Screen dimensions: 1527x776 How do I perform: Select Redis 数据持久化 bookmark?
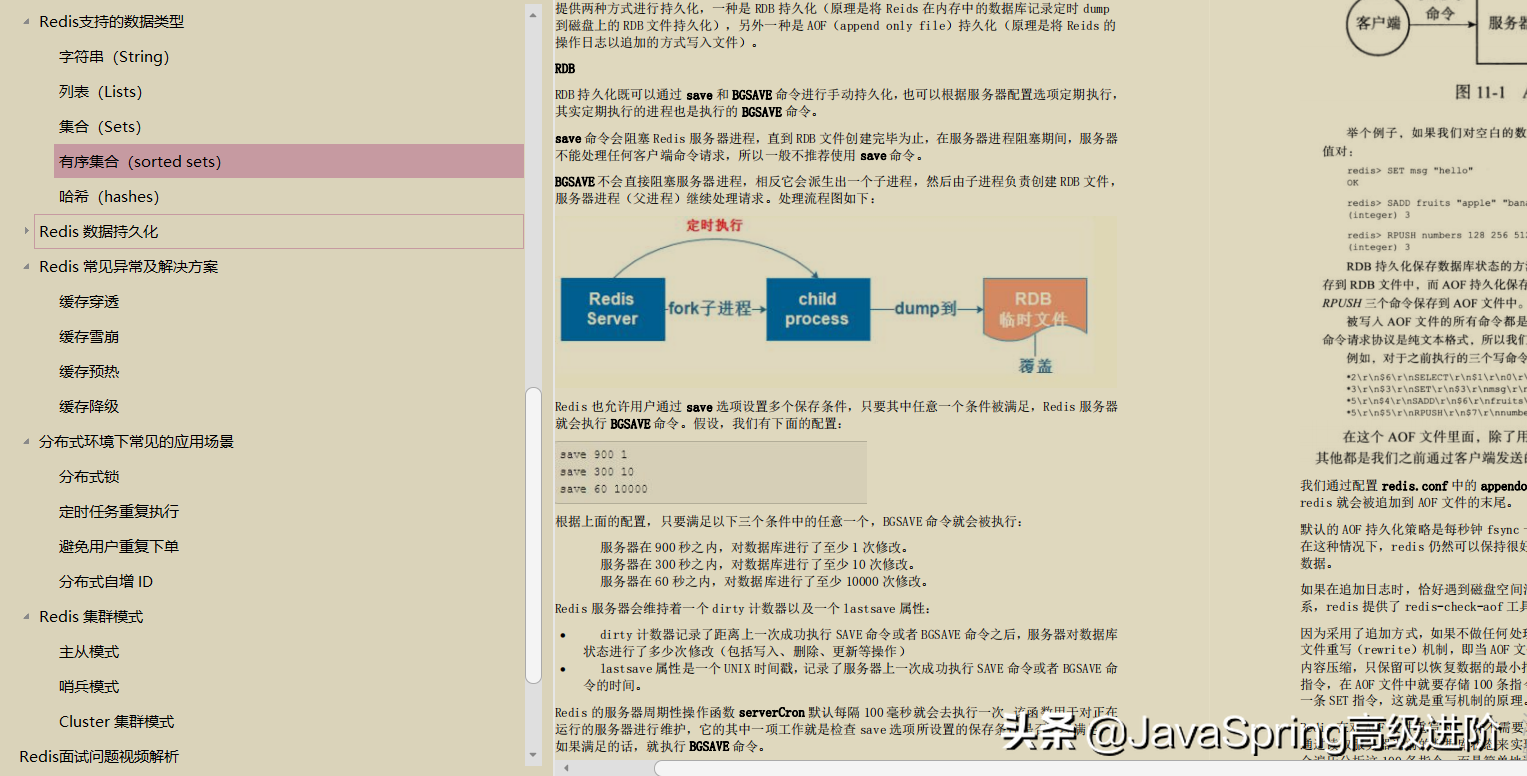pos(279,231)
